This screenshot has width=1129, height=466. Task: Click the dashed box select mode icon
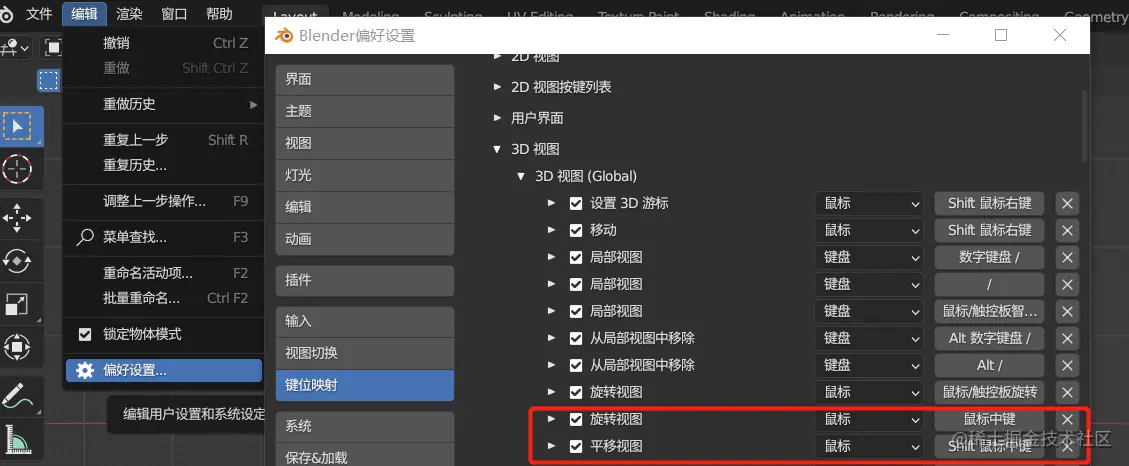tap(48, 81)
